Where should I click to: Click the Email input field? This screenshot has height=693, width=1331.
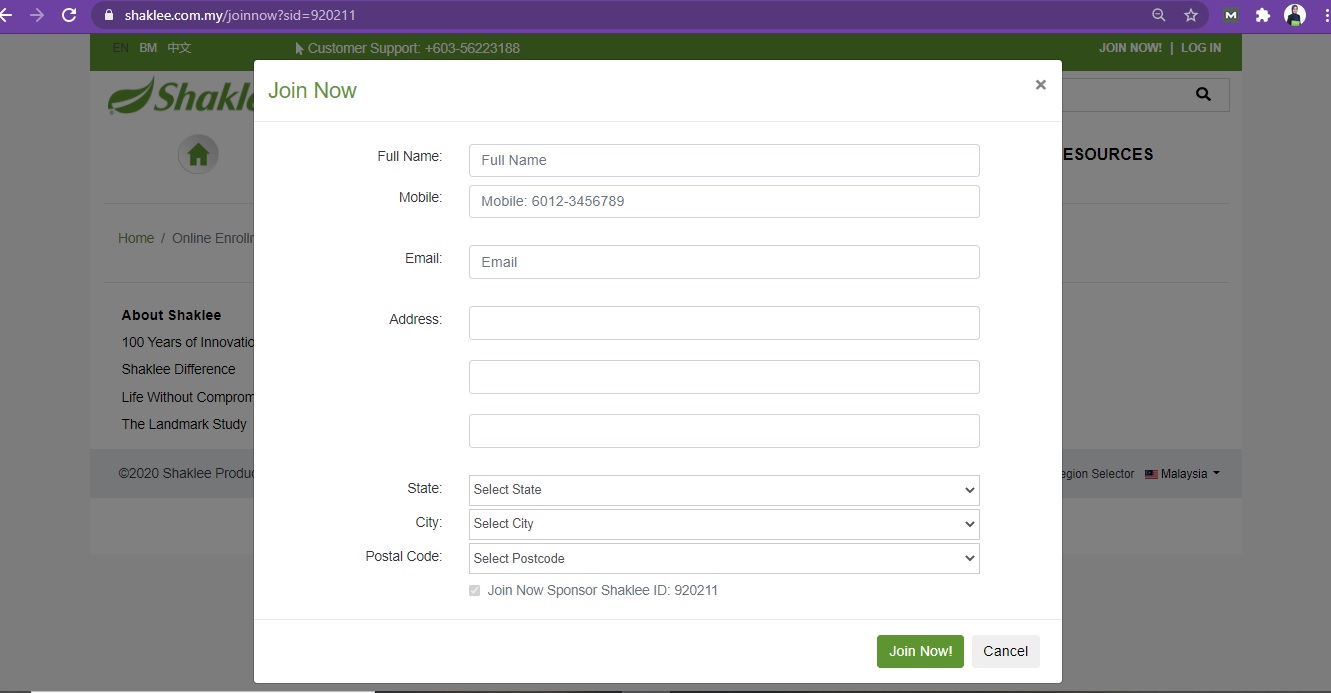(x=724, y=262)
